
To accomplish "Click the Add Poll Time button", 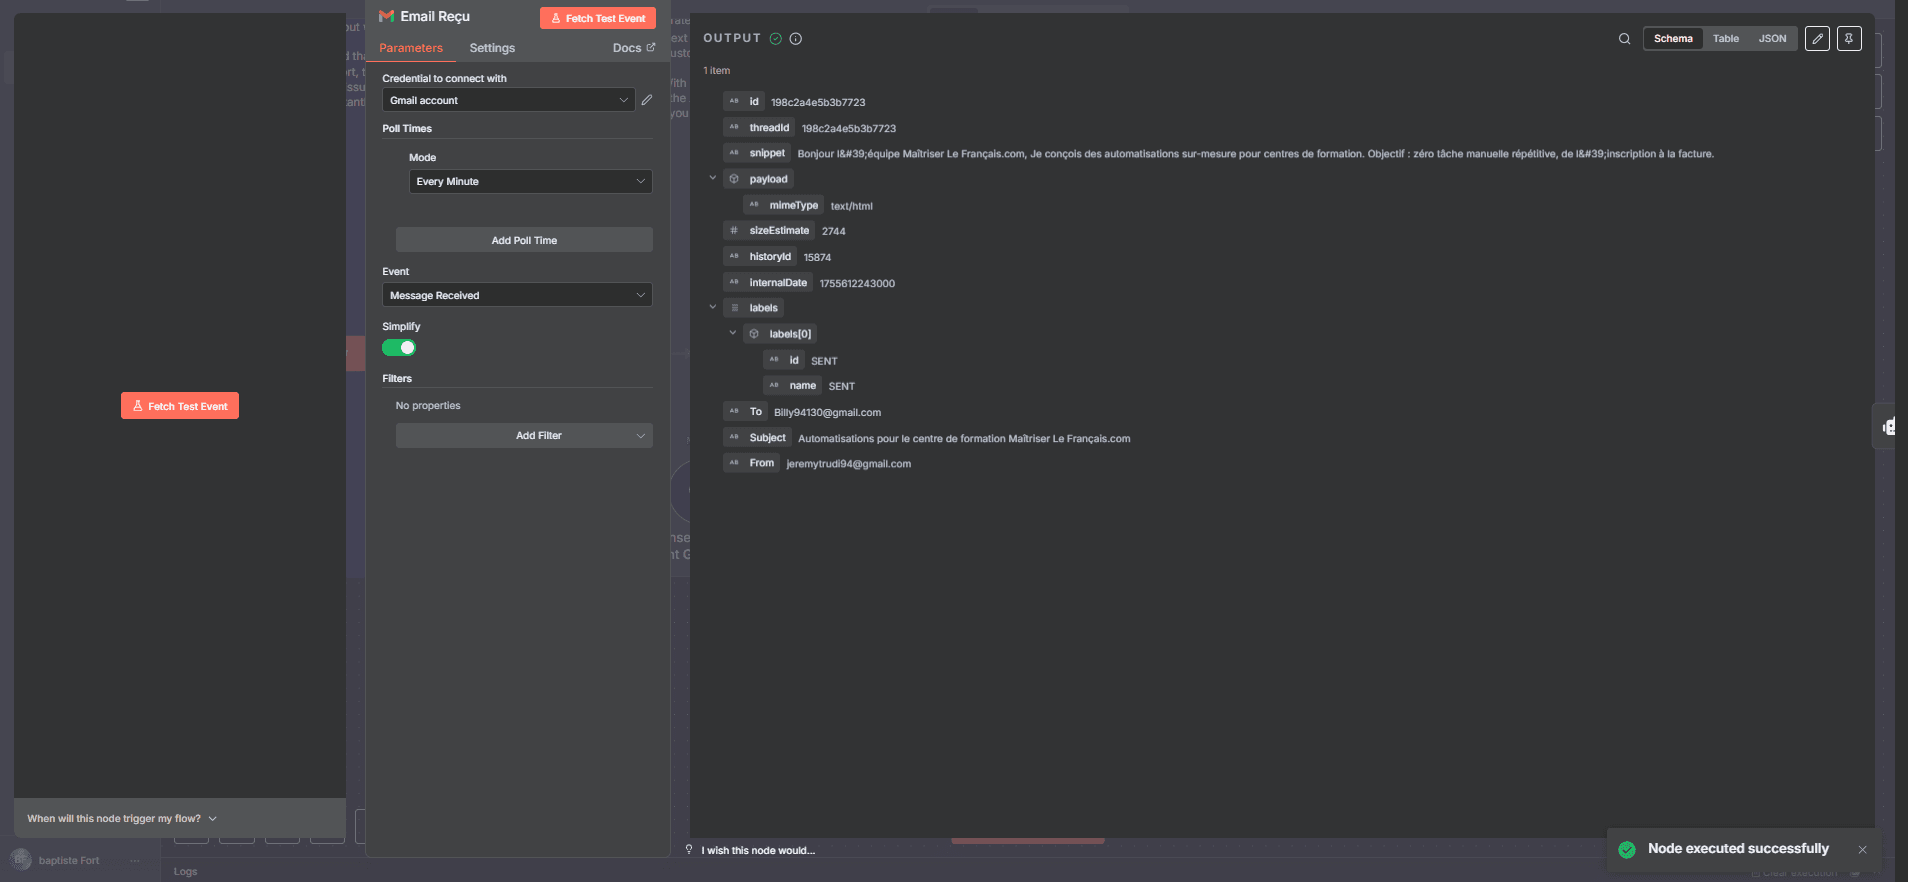I will click(524, 240).
